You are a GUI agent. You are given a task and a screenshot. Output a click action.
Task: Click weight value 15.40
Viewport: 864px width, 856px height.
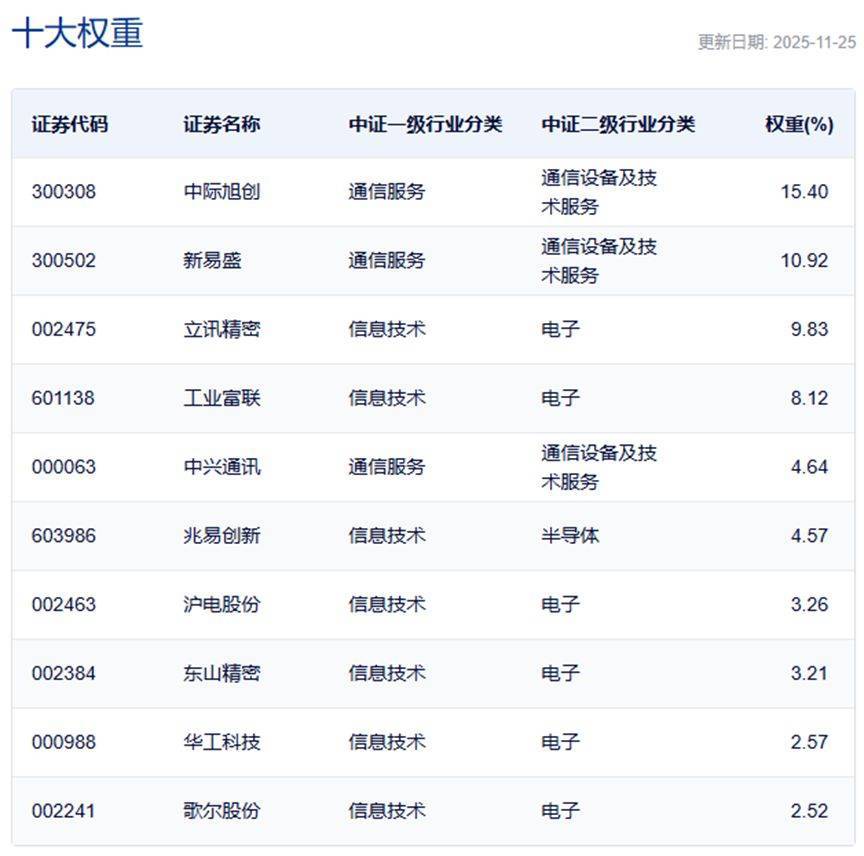tap(804, 192)
